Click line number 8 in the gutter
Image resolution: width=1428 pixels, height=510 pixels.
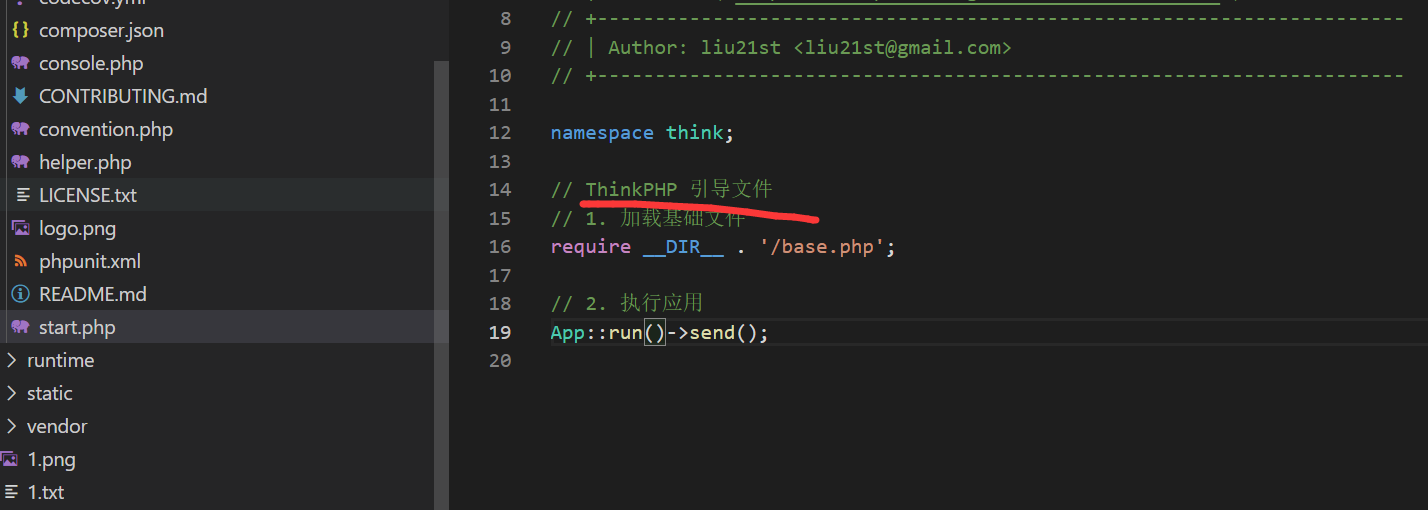(505, 18)
